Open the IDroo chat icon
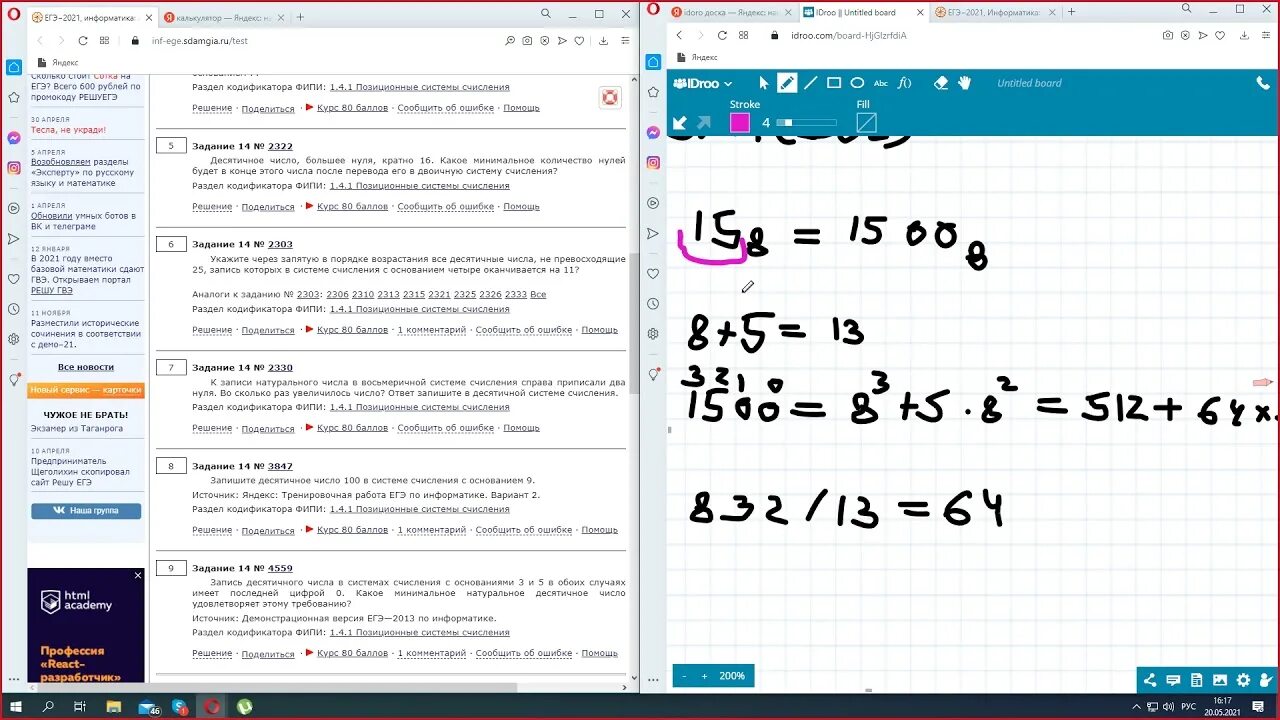This screenshot has width=1280, height=720. coord(1172,680)
